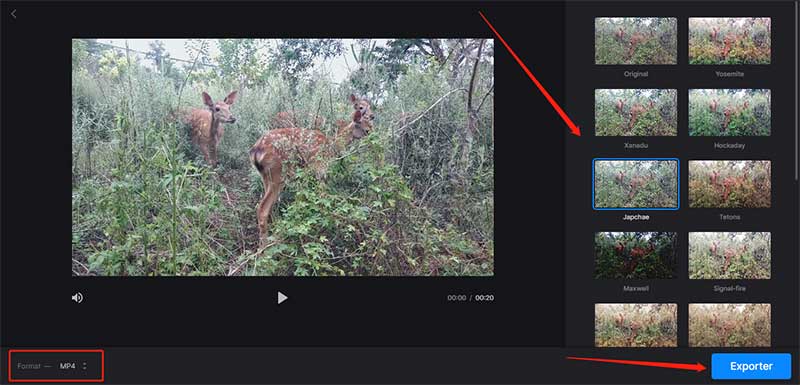Go back using the left chevron
Viewport: 800px width, 385px height.
tap(13, 14)
